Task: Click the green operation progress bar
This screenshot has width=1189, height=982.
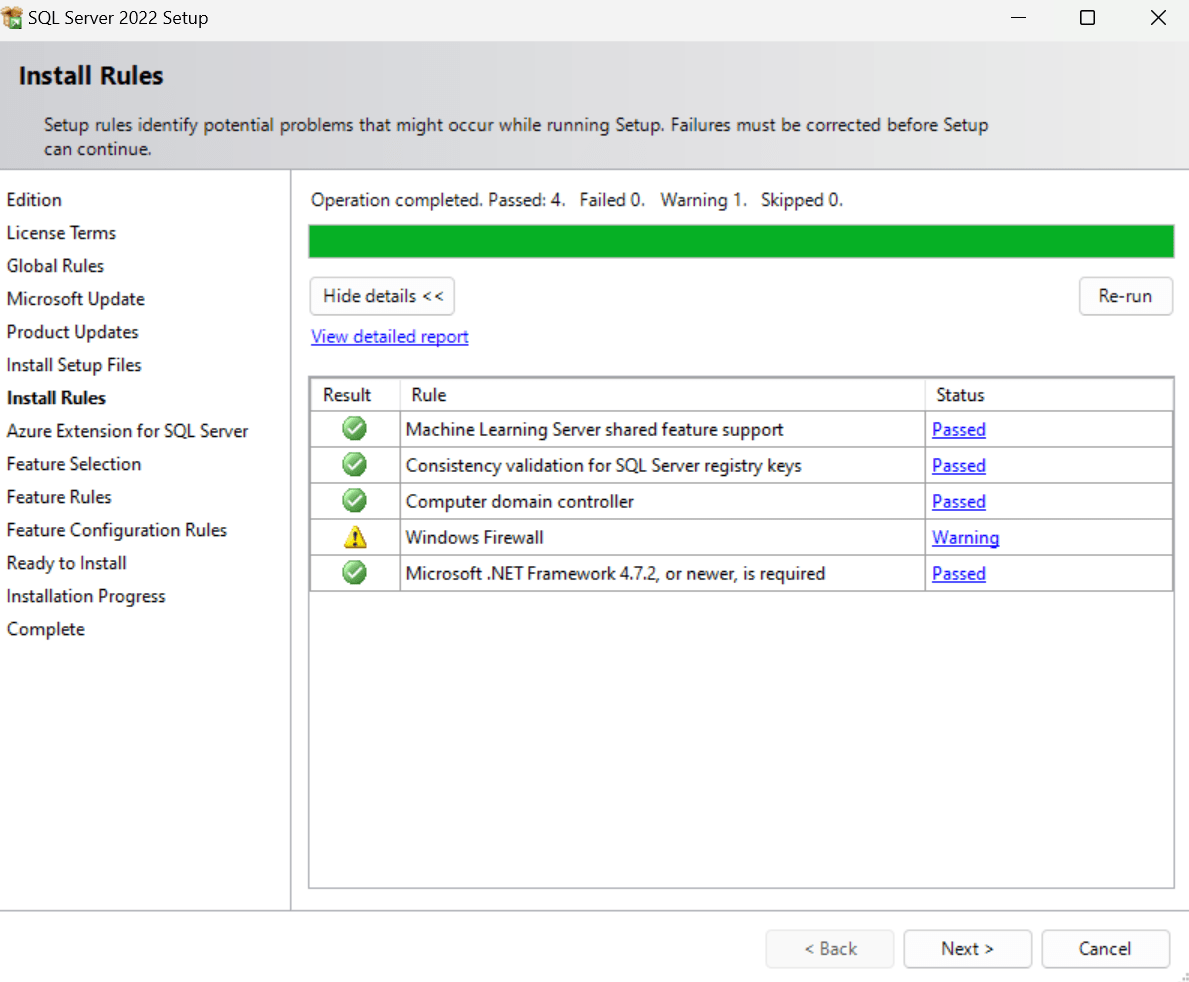Action: click(741, 241)
